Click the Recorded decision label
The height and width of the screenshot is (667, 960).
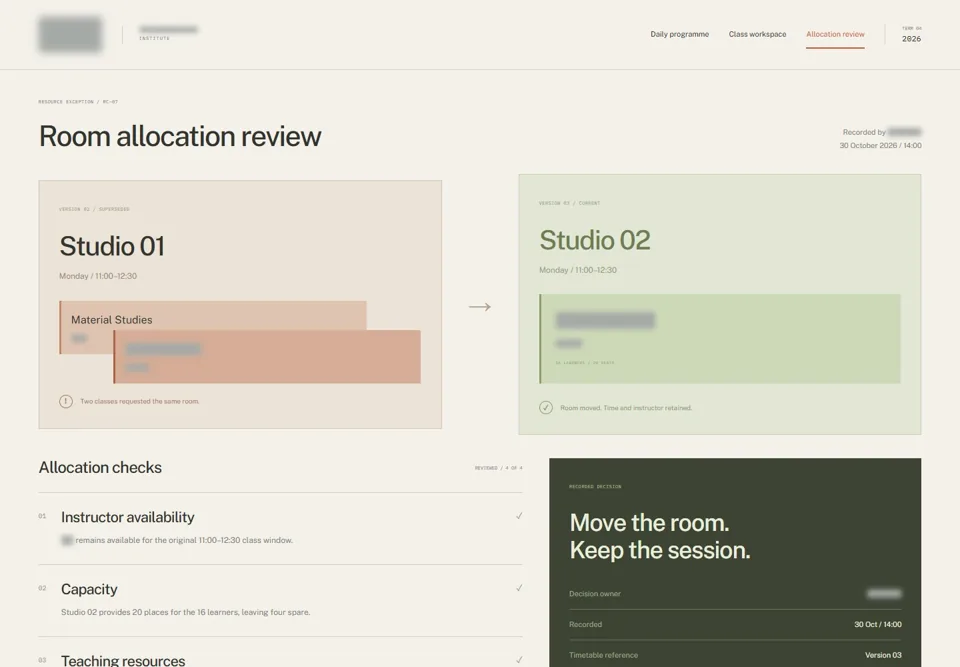[x=595, y=487]
